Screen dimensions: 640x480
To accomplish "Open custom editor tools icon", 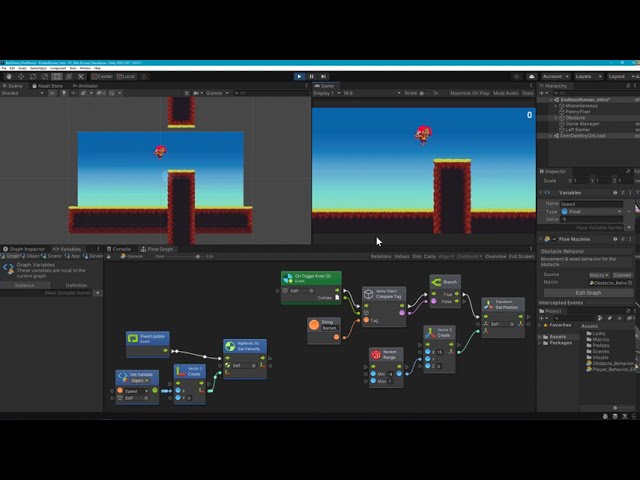I will 81,76.
